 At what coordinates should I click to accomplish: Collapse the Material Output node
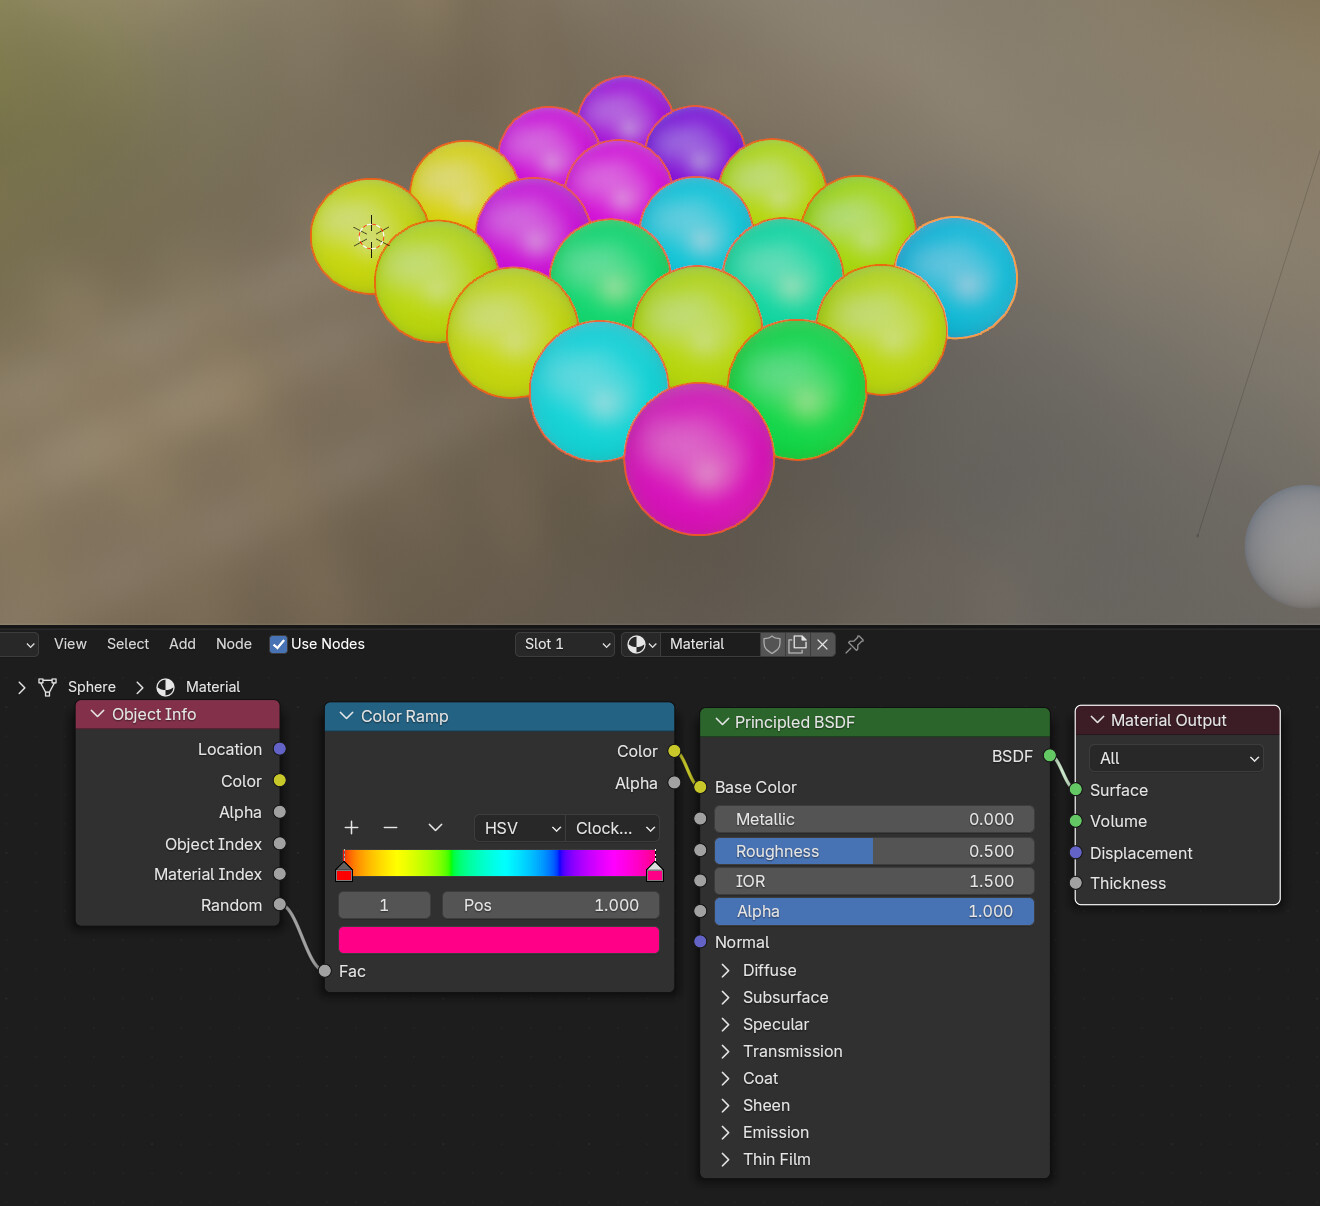tap(1097, 720)
